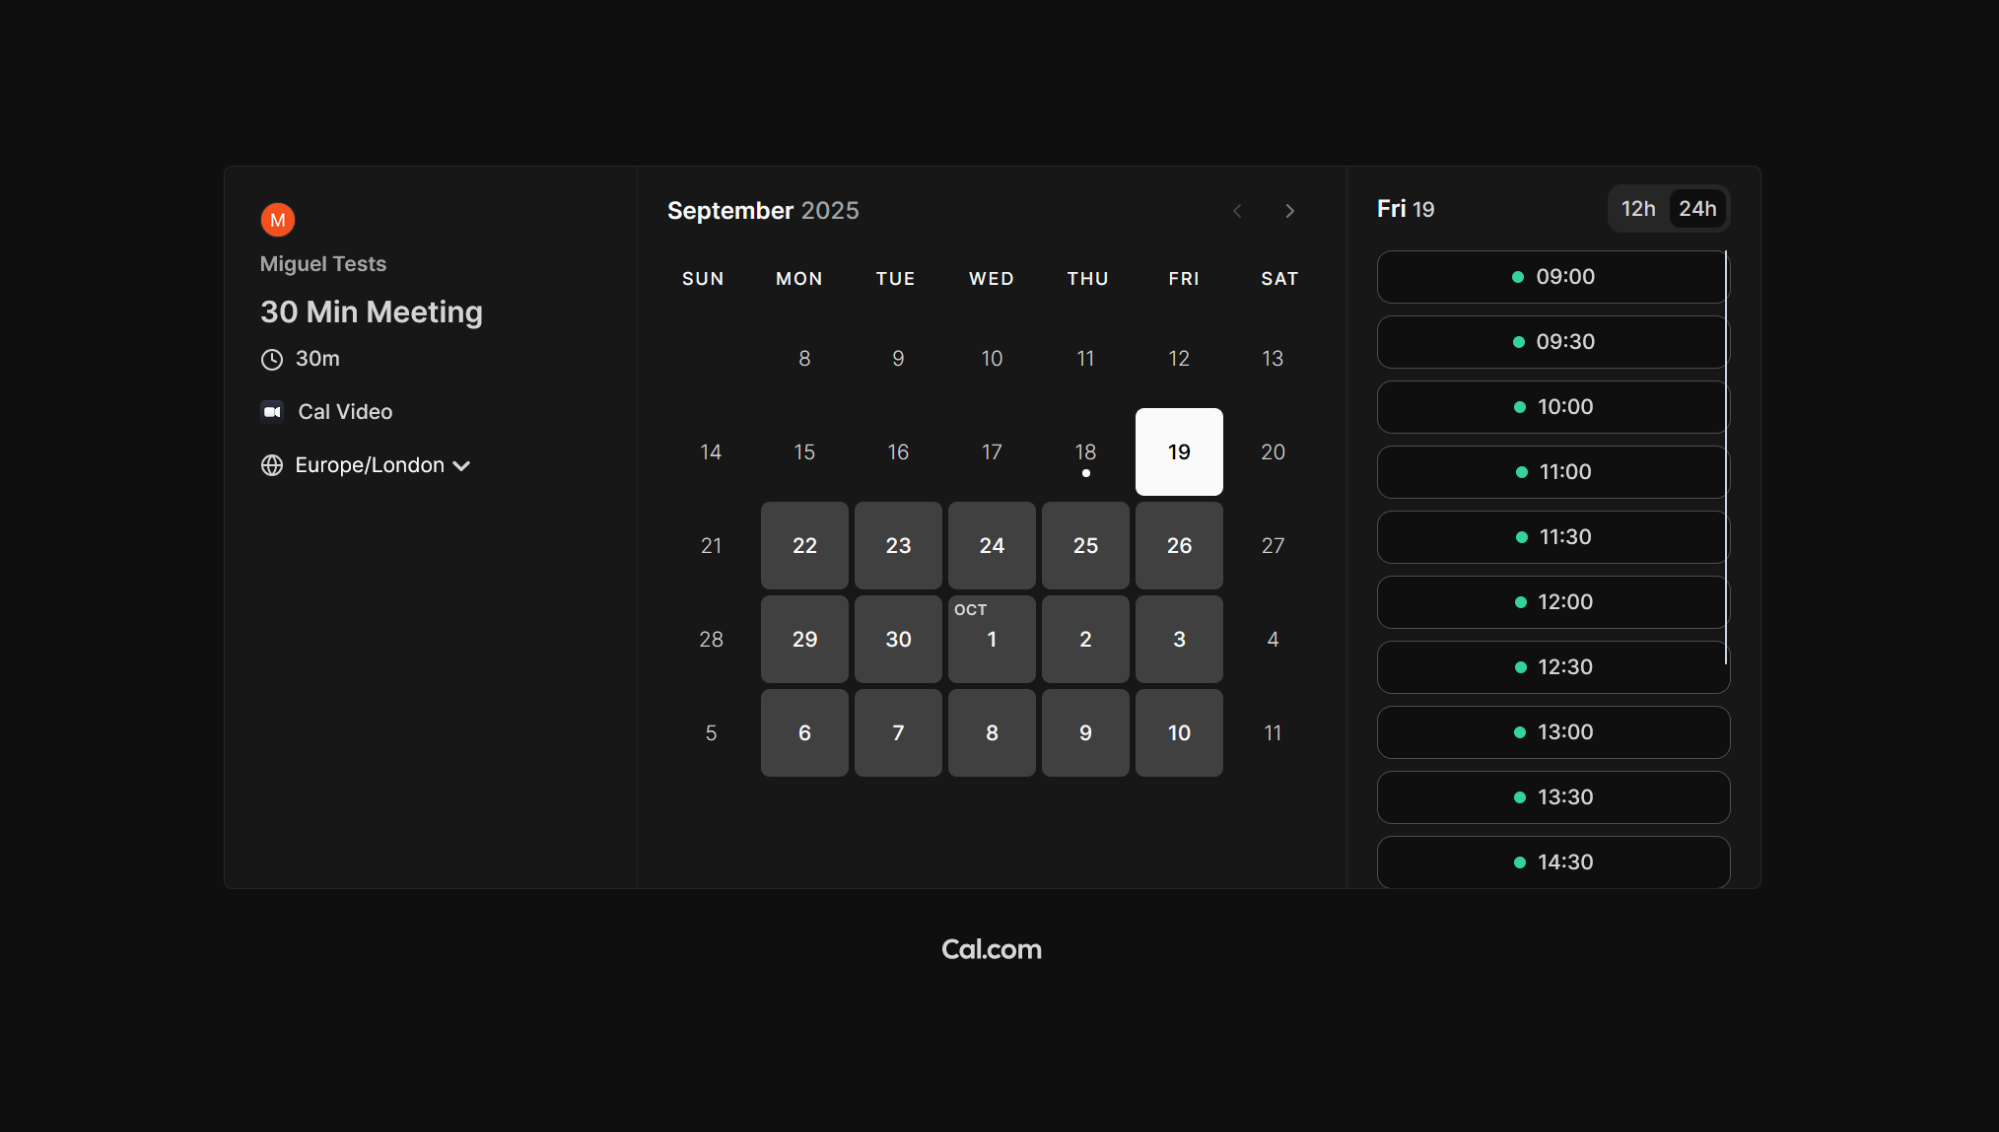Image resolution: width=1999 pixels, height=1132 pixels.
Task: Go to the next month arrow
Action: pos(1289,211)
